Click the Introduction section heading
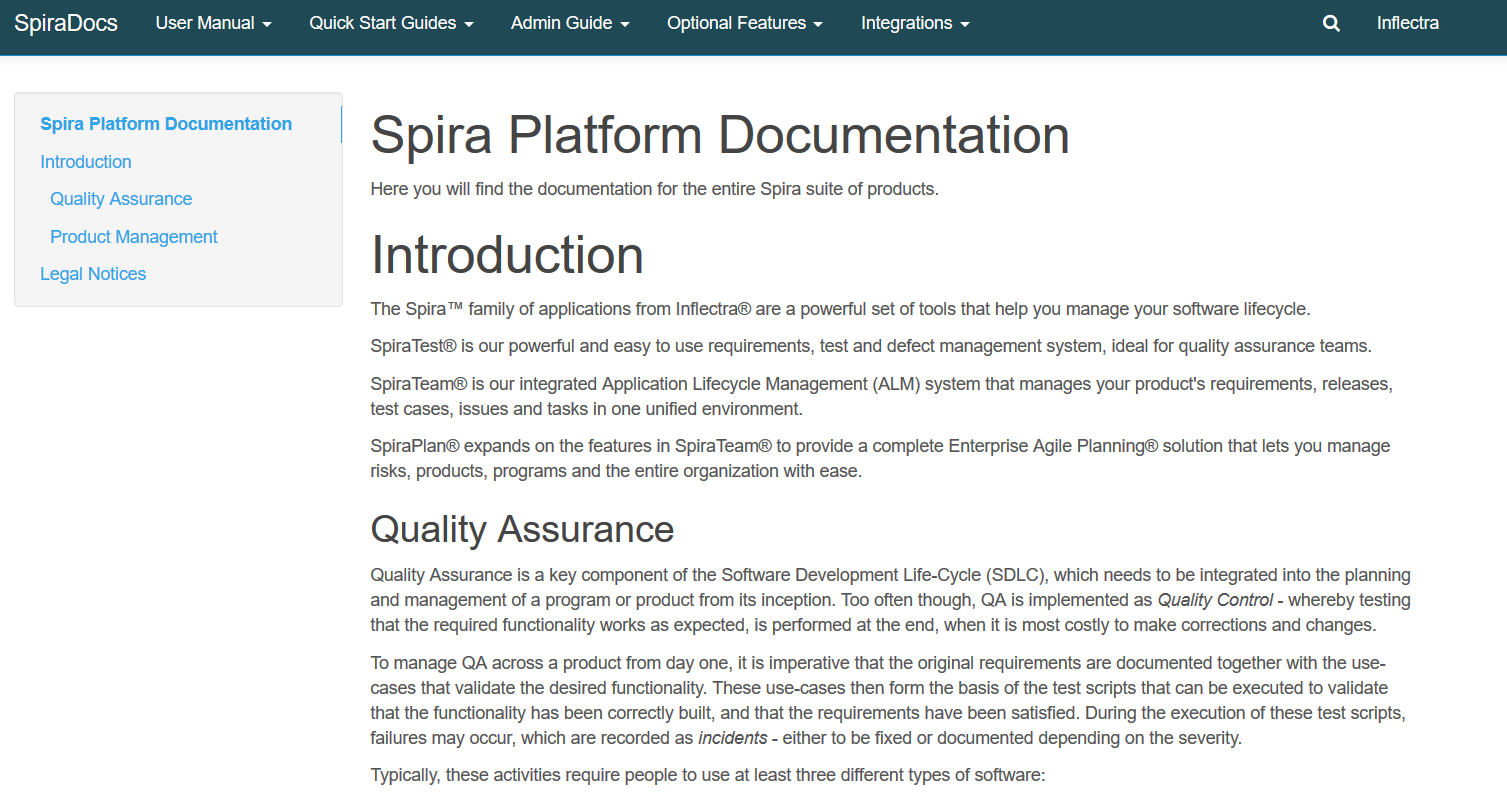 [506, 255]
